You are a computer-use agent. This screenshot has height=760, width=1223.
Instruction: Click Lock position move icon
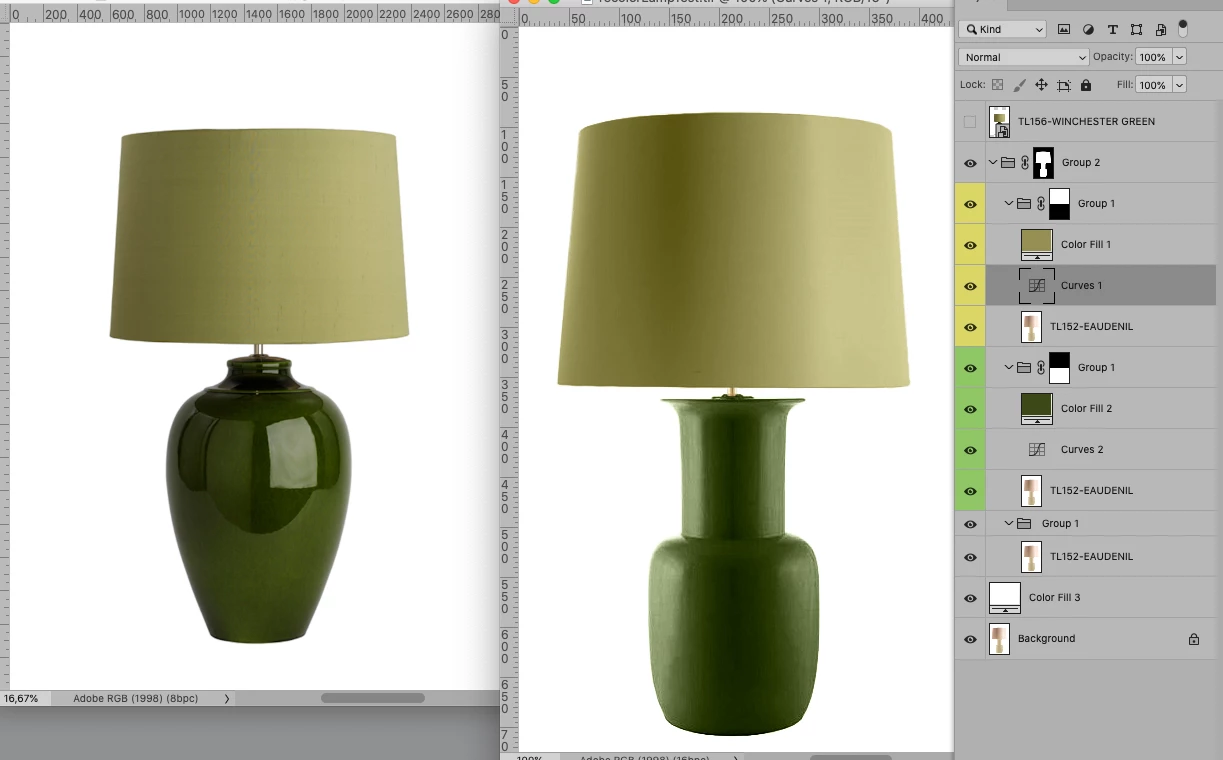coord(1041,85)
